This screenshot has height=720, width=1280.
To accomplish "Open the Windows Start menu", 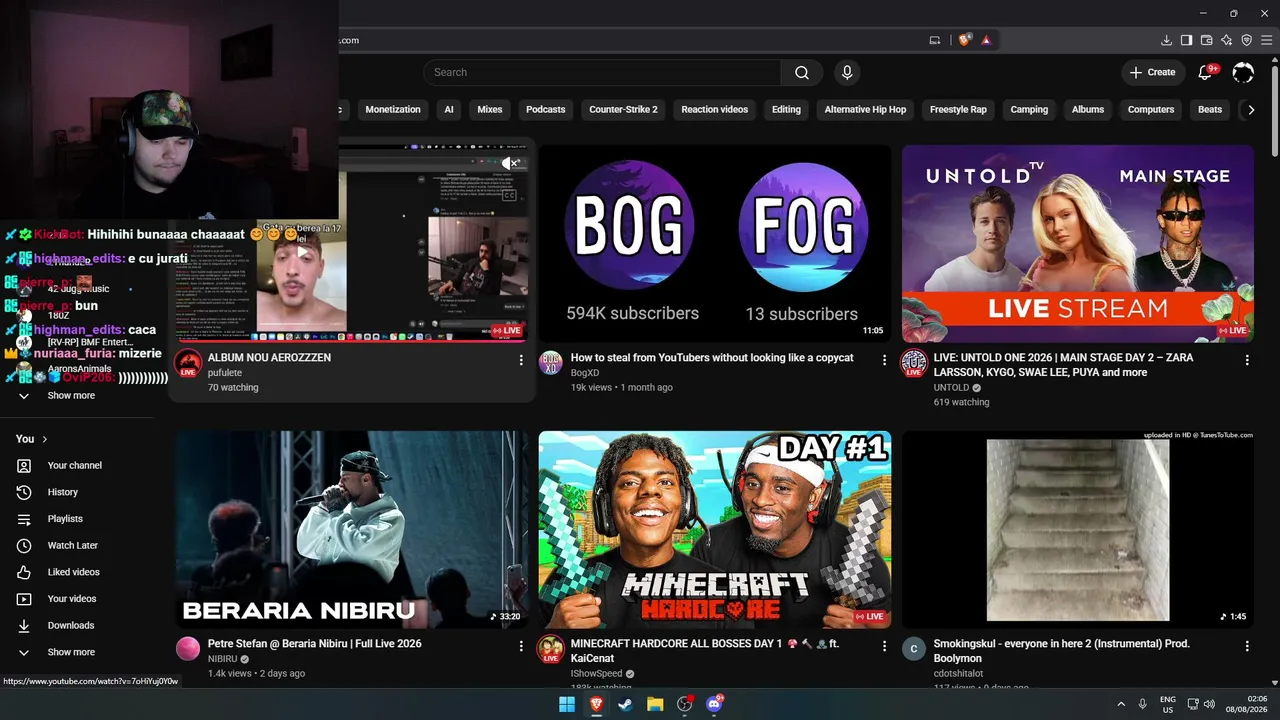I will click(x=567, y=704).
